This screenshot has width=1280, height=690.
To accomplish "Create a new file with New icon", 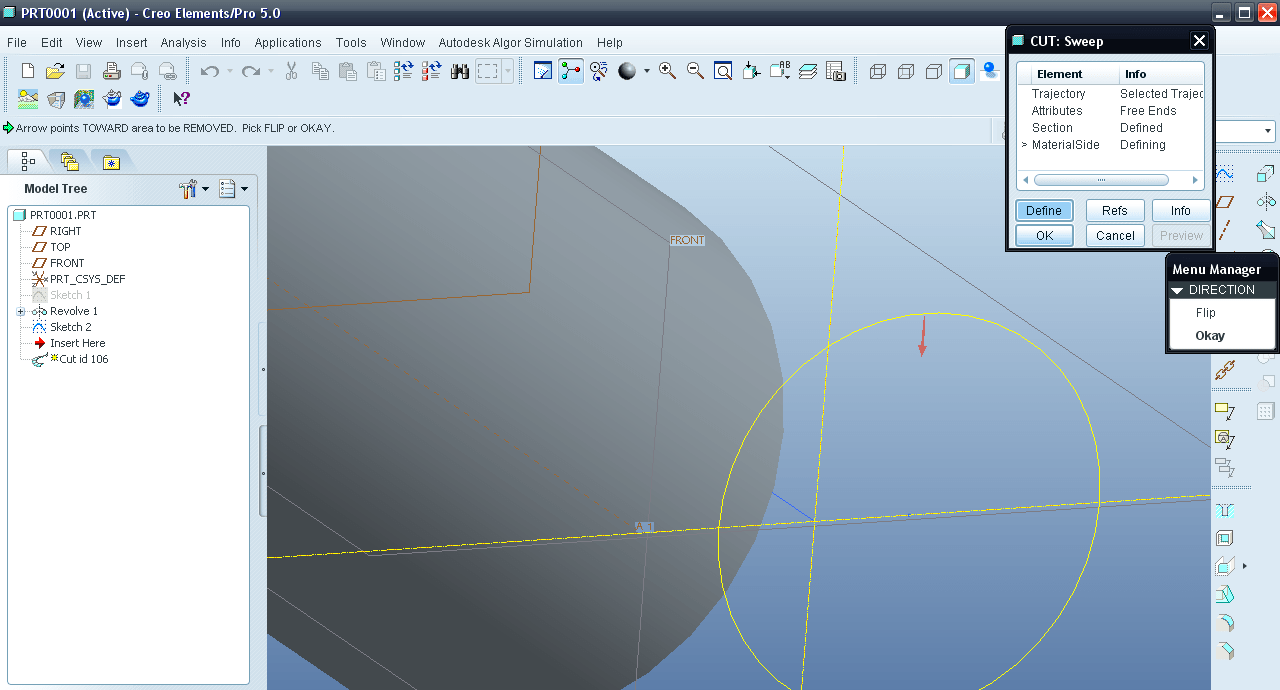I will pyautogui.click(x=28, y=71).
